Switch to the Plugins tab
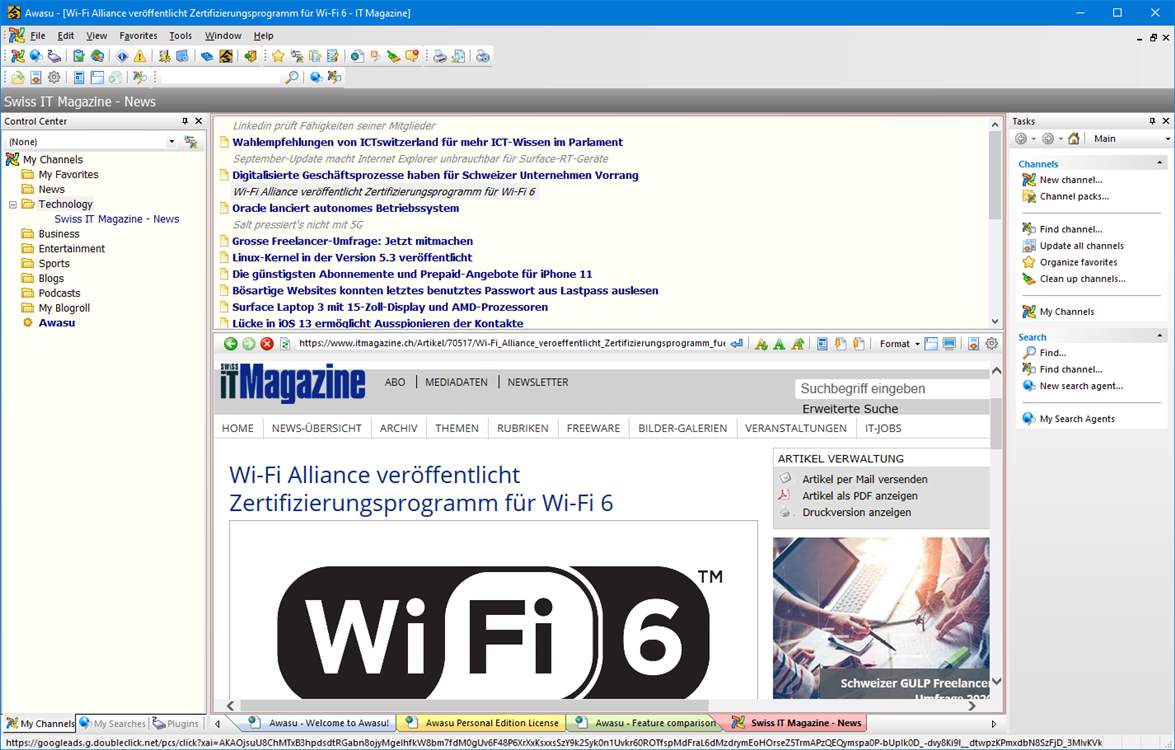1175x750 pixels. tap(176, 724)
